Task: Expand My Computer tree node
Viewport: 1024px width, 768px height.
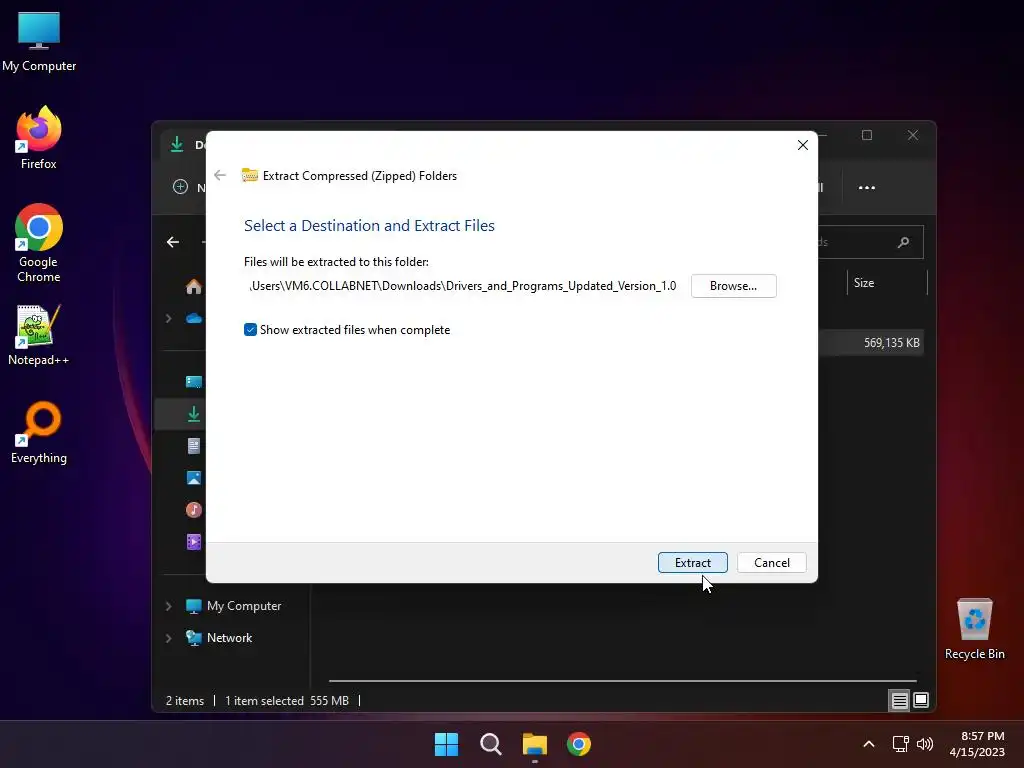Action: (x=168, y=606)
